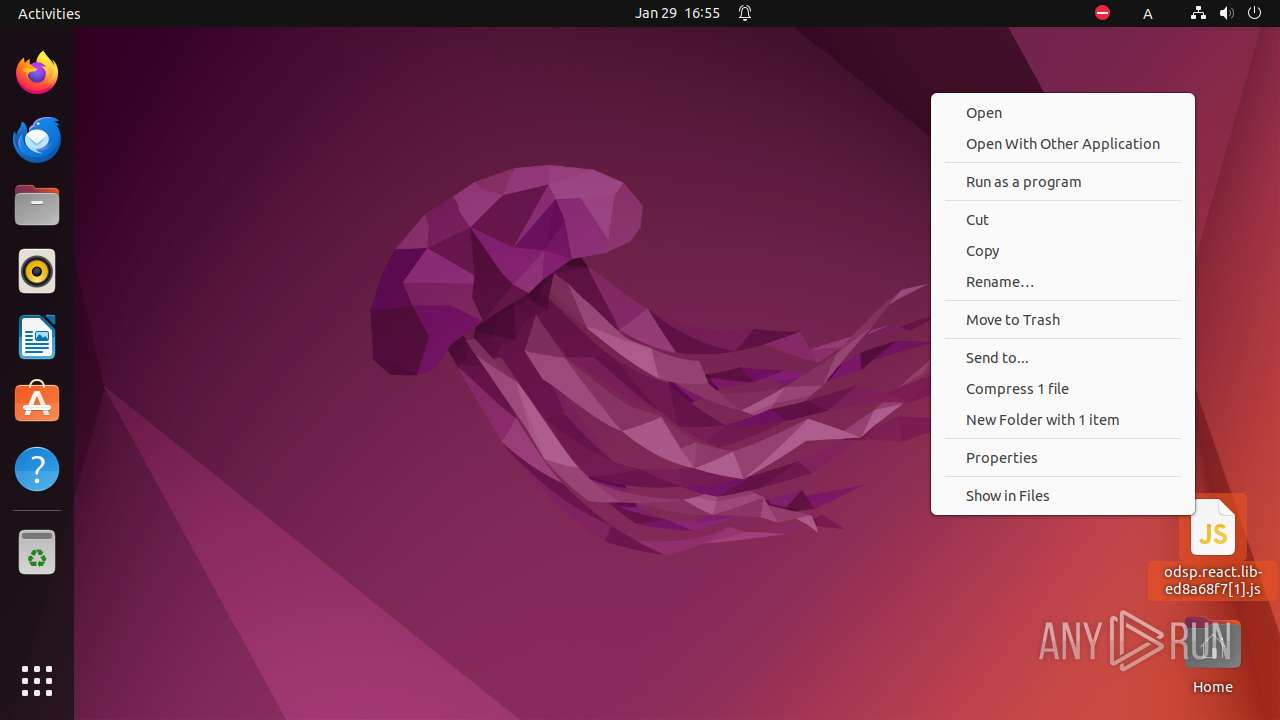Choose Move to Trash
This screenshot has width=1280, height=720.
pyautogui.click(x=1063, y=320)
